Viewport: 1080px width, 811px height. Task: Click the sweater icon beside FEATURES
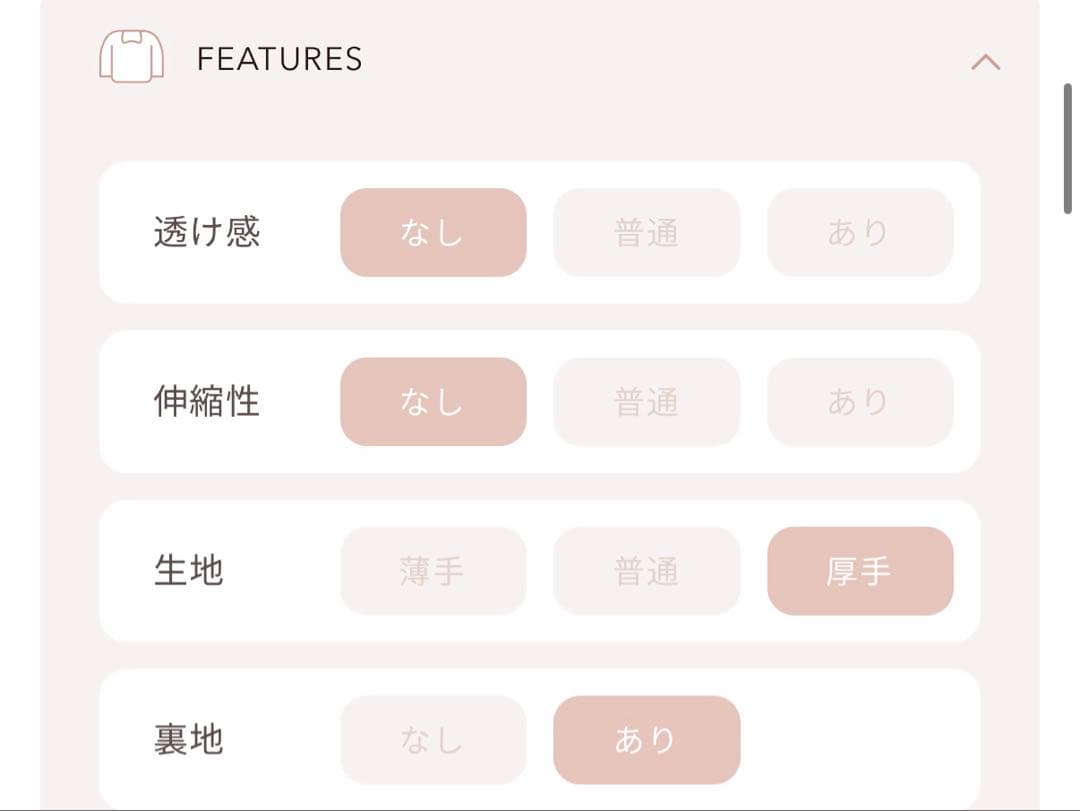pyautogui.click(x=131, y=57)
